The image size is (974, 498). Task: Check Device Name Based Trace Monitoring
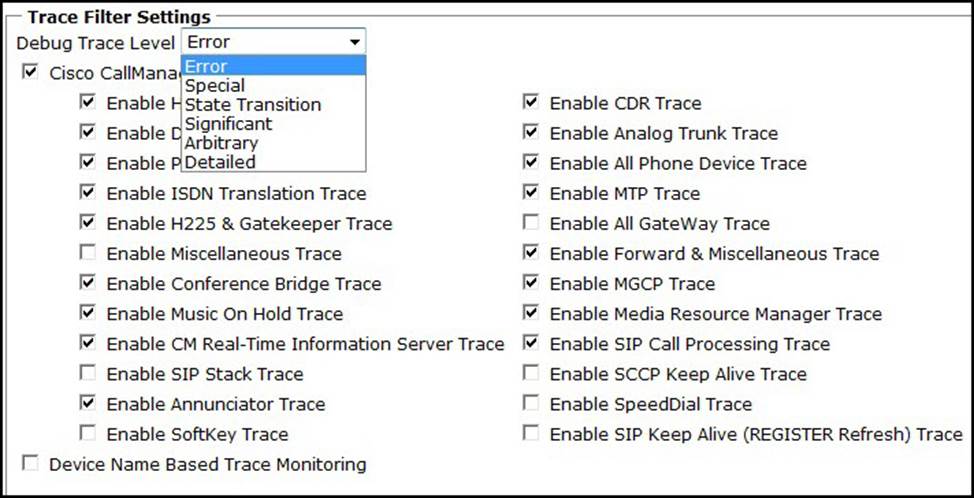click(31, 464)
